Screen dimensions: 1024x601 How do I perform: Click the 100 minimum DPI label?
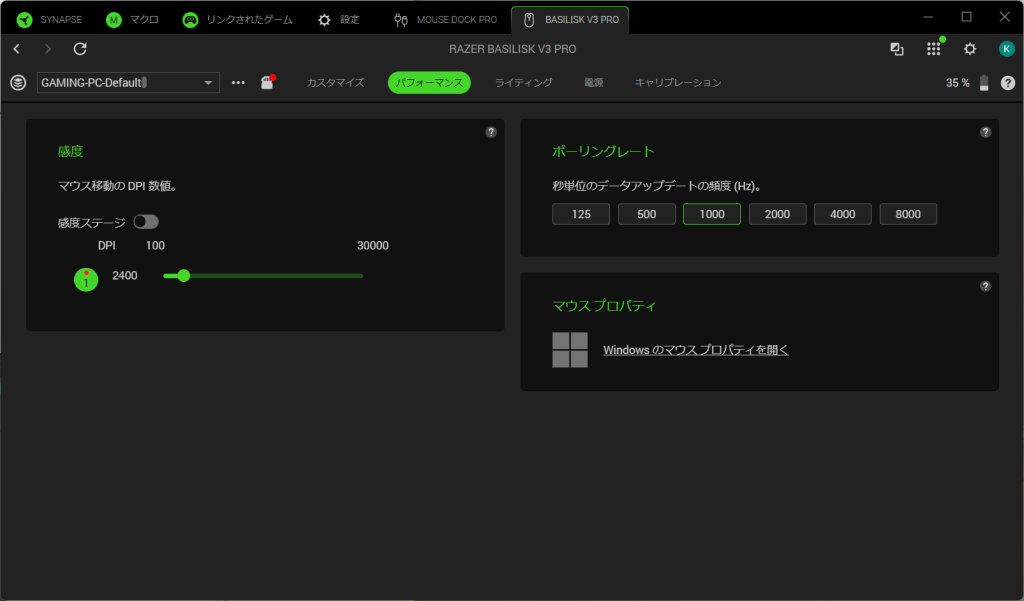155,246
